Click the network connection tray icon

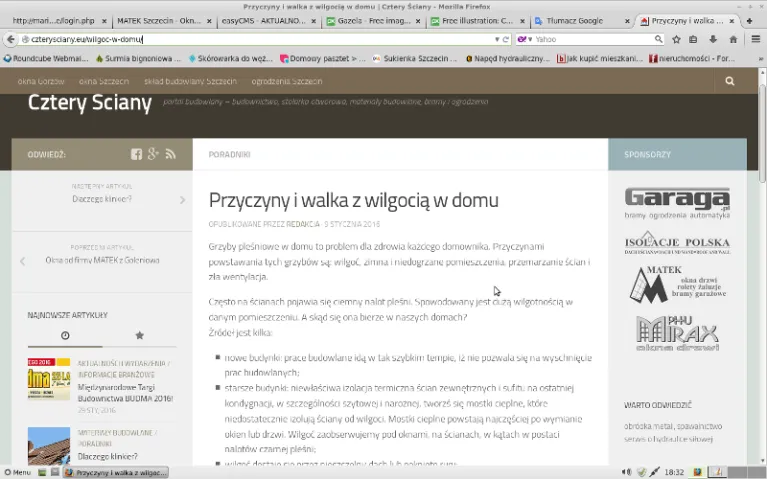tap(654, 472)
